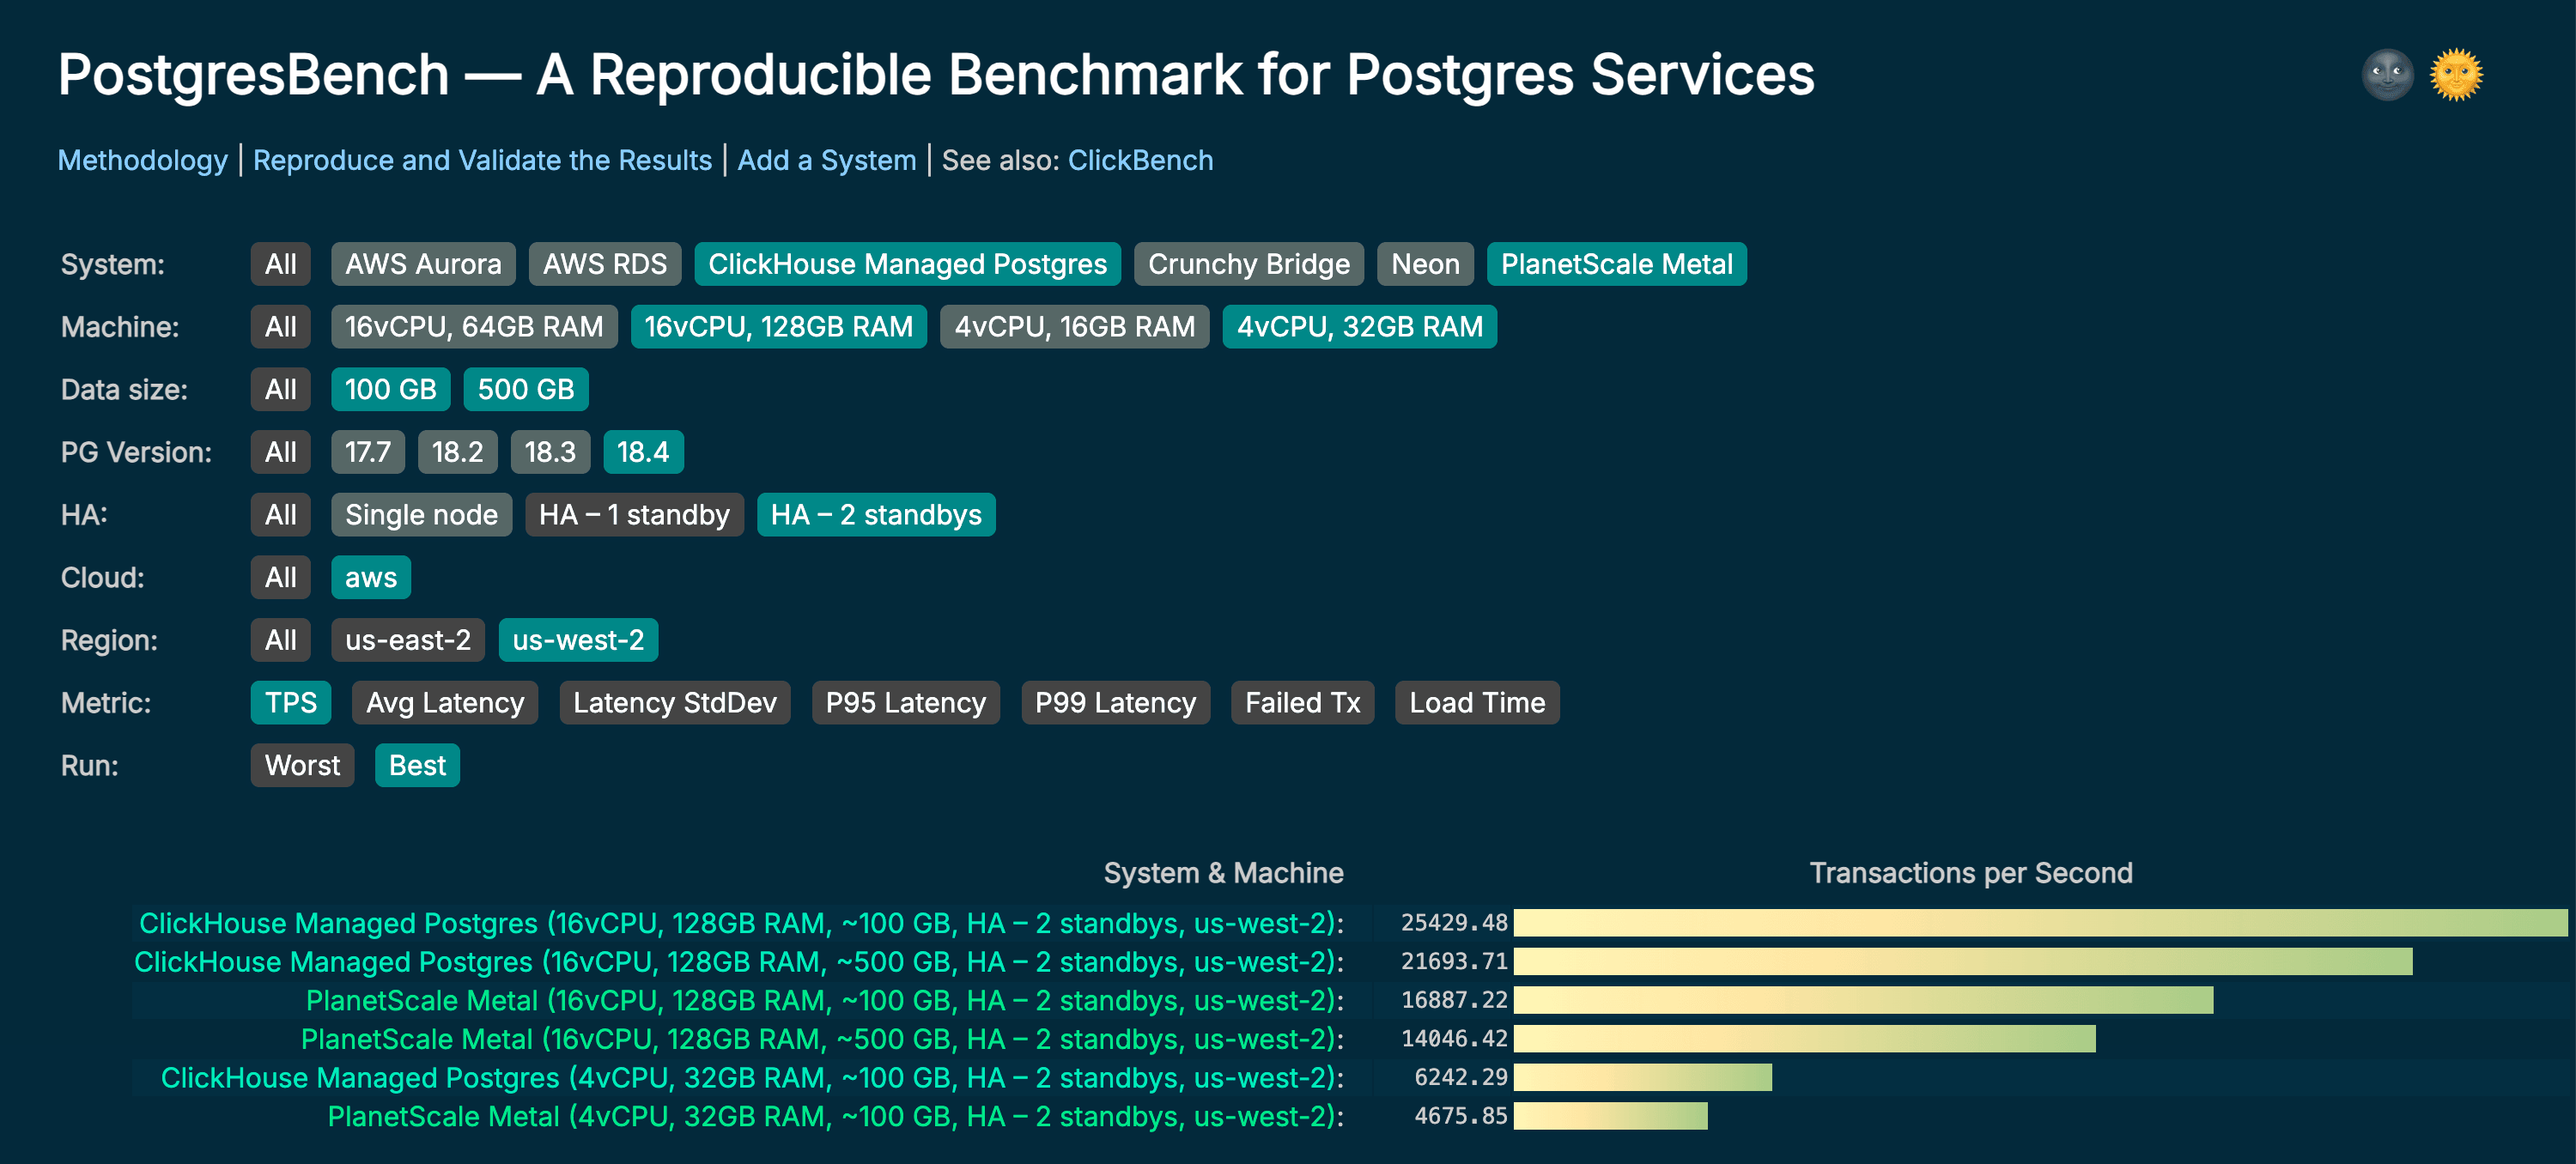Toggle the 500 GB data size filter
2576x1164 pixels.
pos(526,390)
